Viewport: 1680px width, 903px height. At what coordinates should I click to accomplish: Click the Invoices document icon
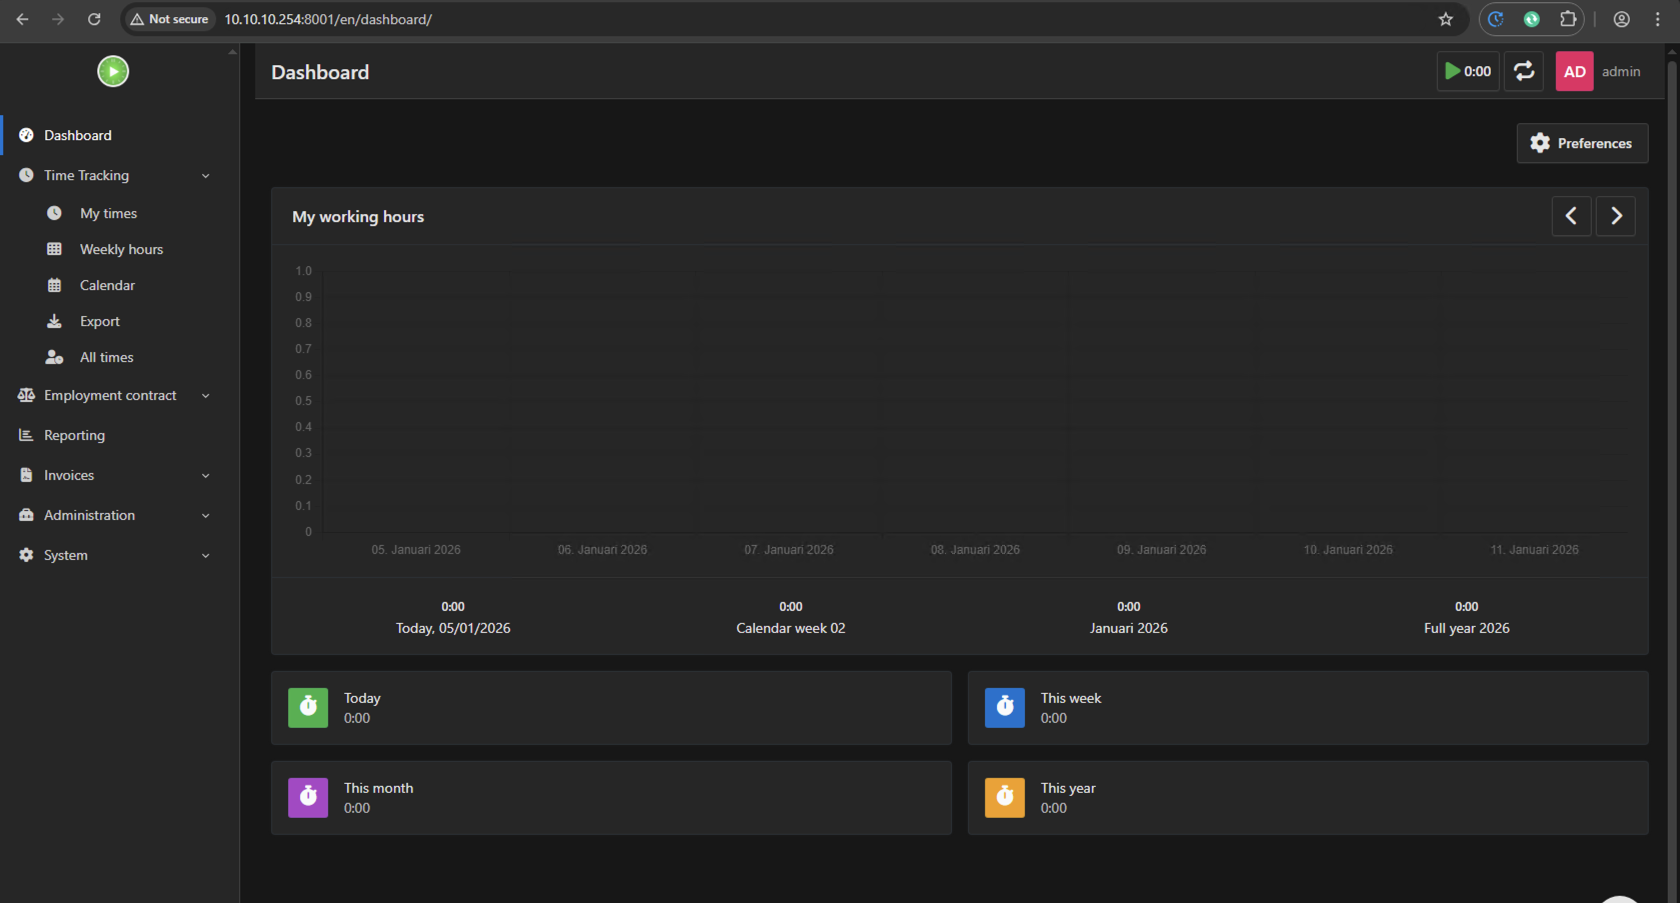(x=26, y=475)
